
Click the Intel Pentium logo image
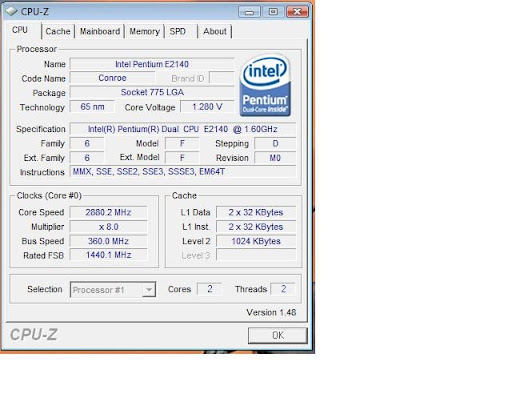[x=265, y=85]
